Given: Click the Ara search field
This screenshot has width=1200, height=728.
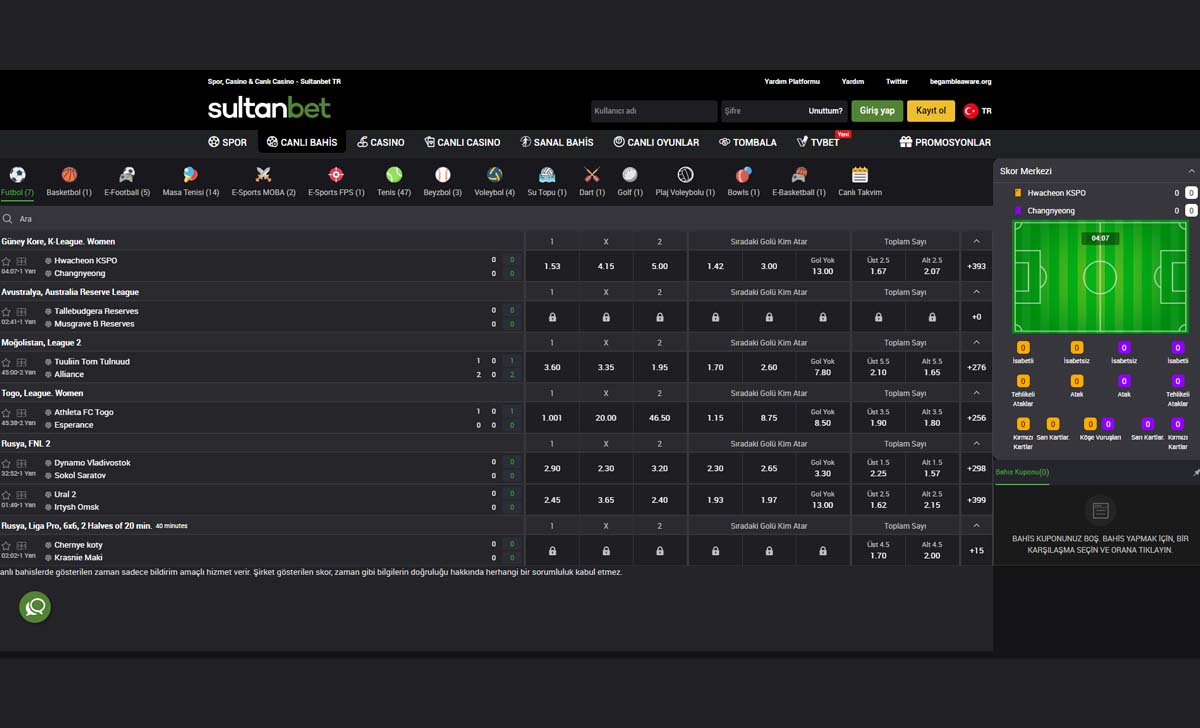Looking at the screenshot, I should (496, 219).
